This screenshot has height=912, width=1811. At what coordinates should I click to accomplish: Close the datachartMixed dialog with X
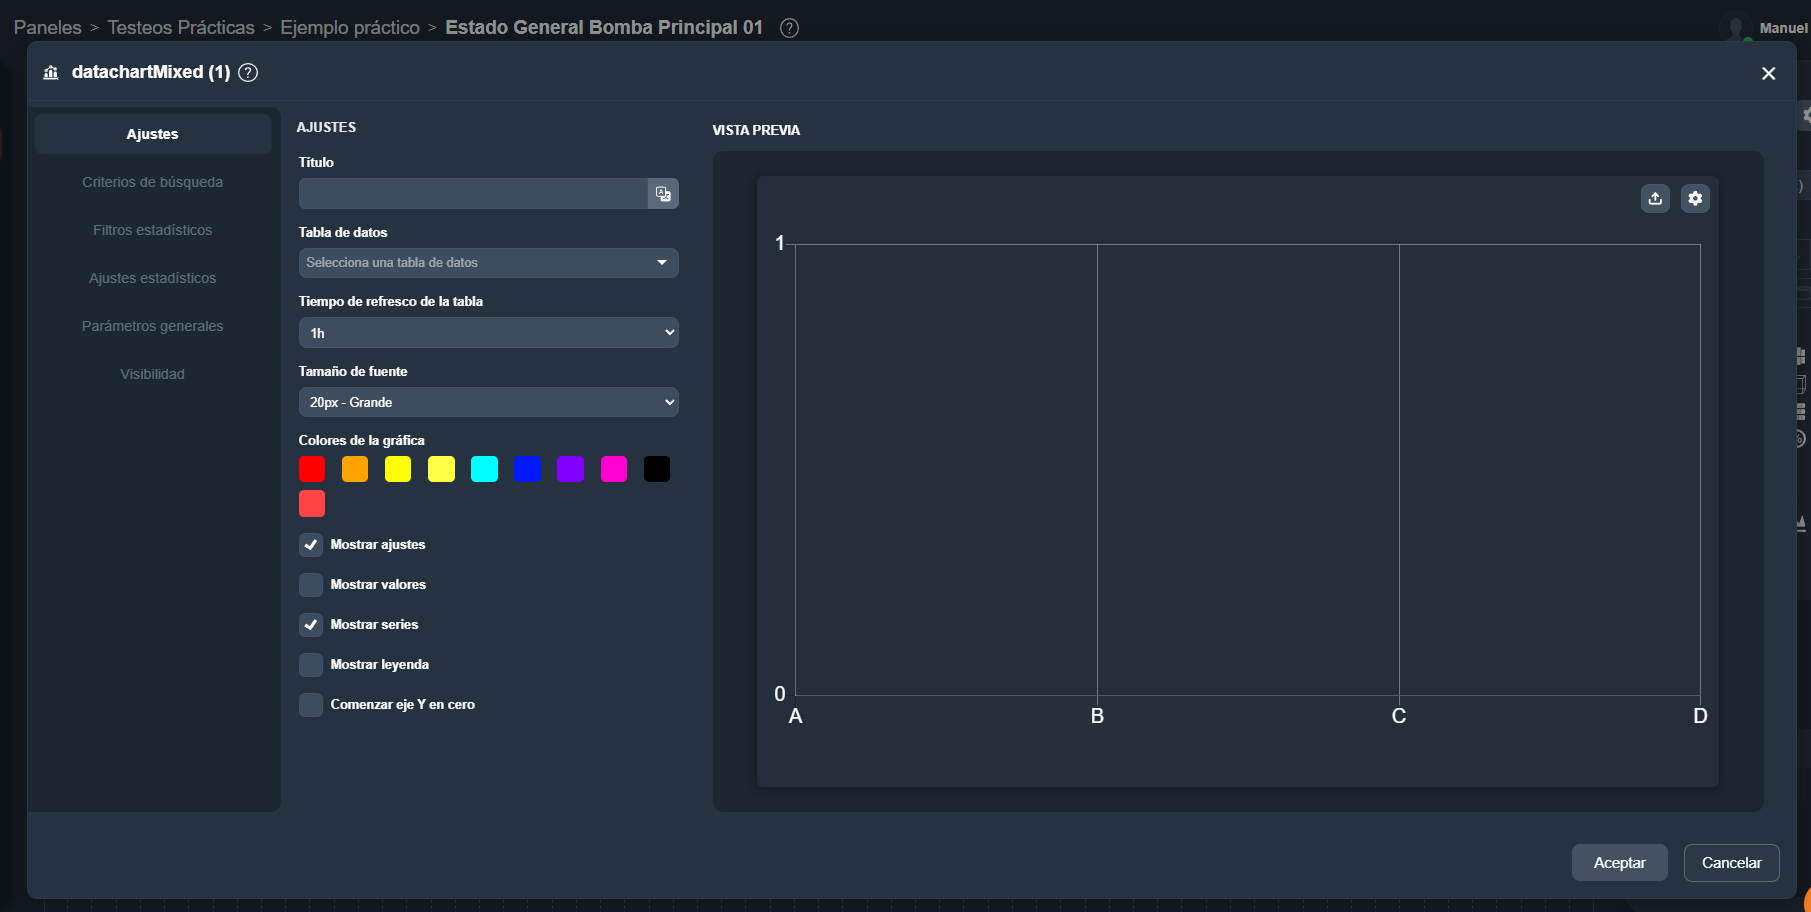1768,74
